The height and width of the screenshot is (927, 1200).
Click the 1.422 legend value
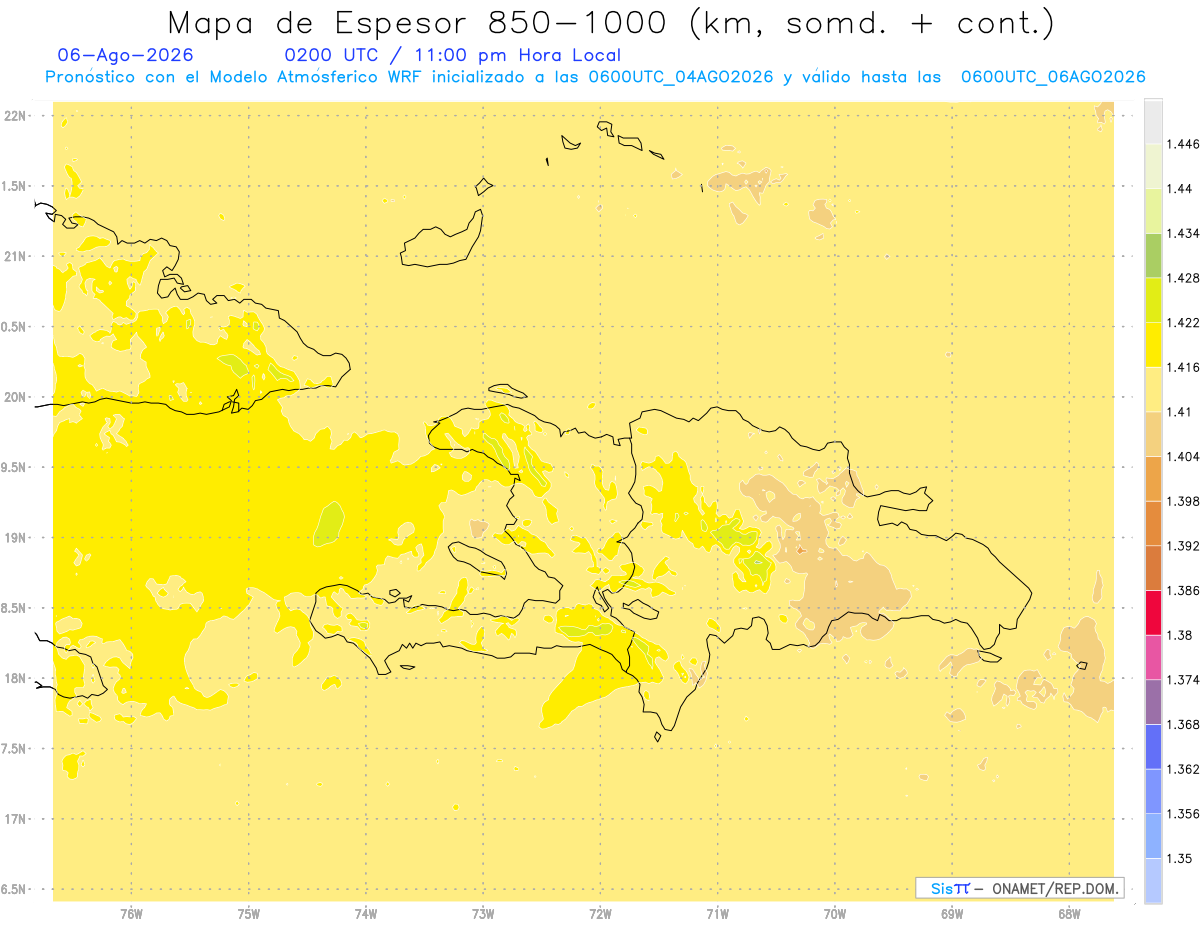coord(1184,323)
